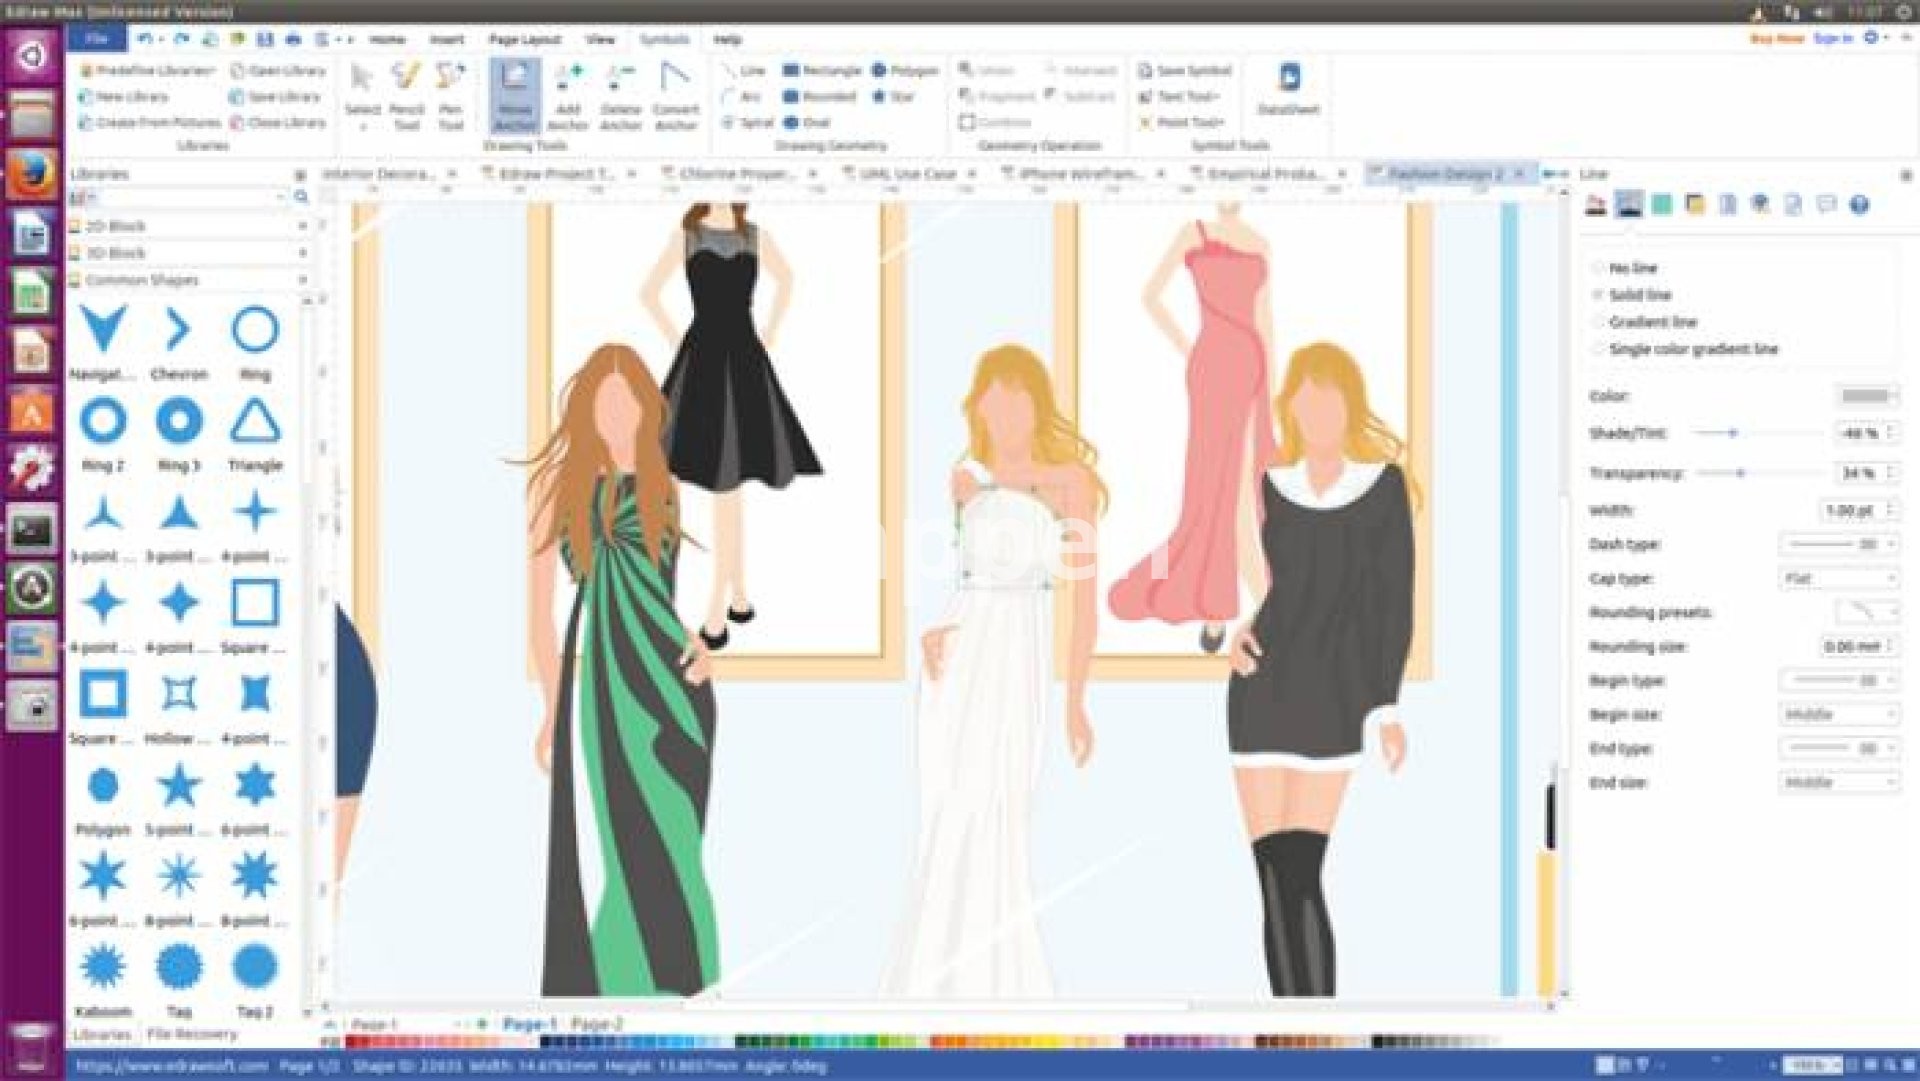
Task: Click the Delete Anchor tool
Action: pos(620,92)
